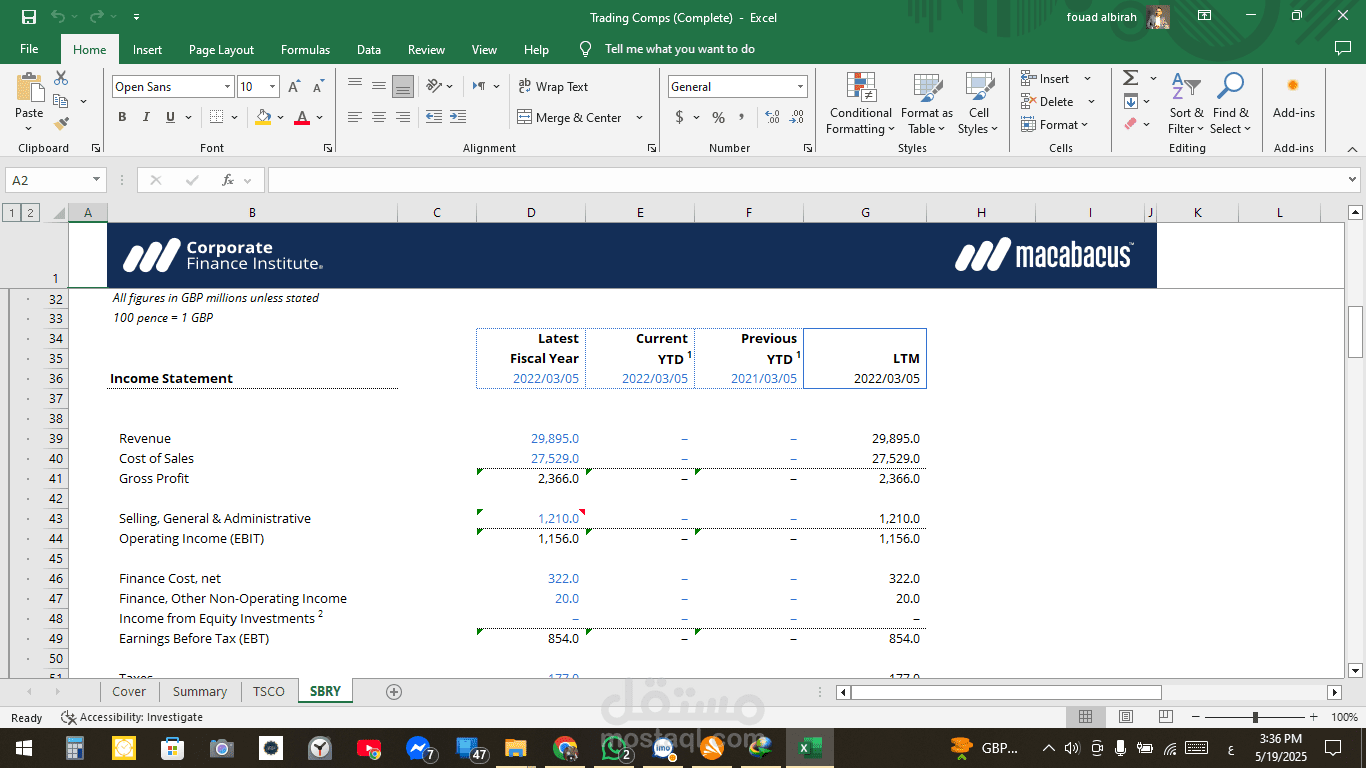
Task: Show outline level 2 rows
Action: click(31, 212)
